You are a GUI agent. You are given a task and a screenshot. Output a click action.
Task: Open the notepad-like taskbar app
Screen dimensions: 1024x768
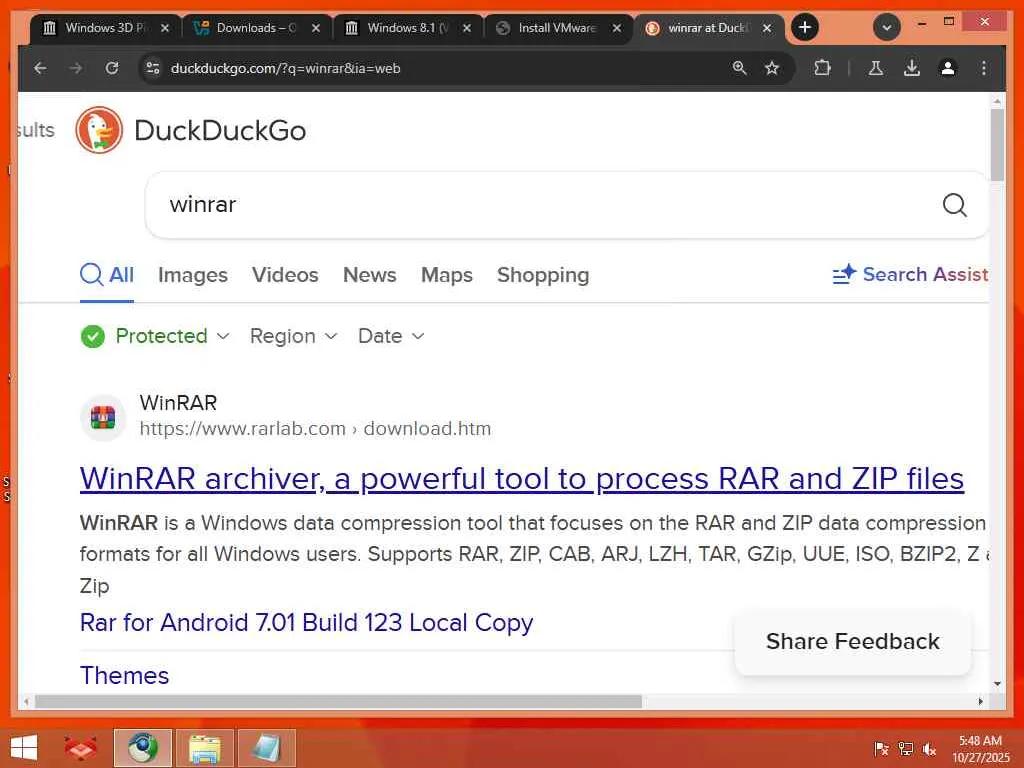(x=266, y=748)
